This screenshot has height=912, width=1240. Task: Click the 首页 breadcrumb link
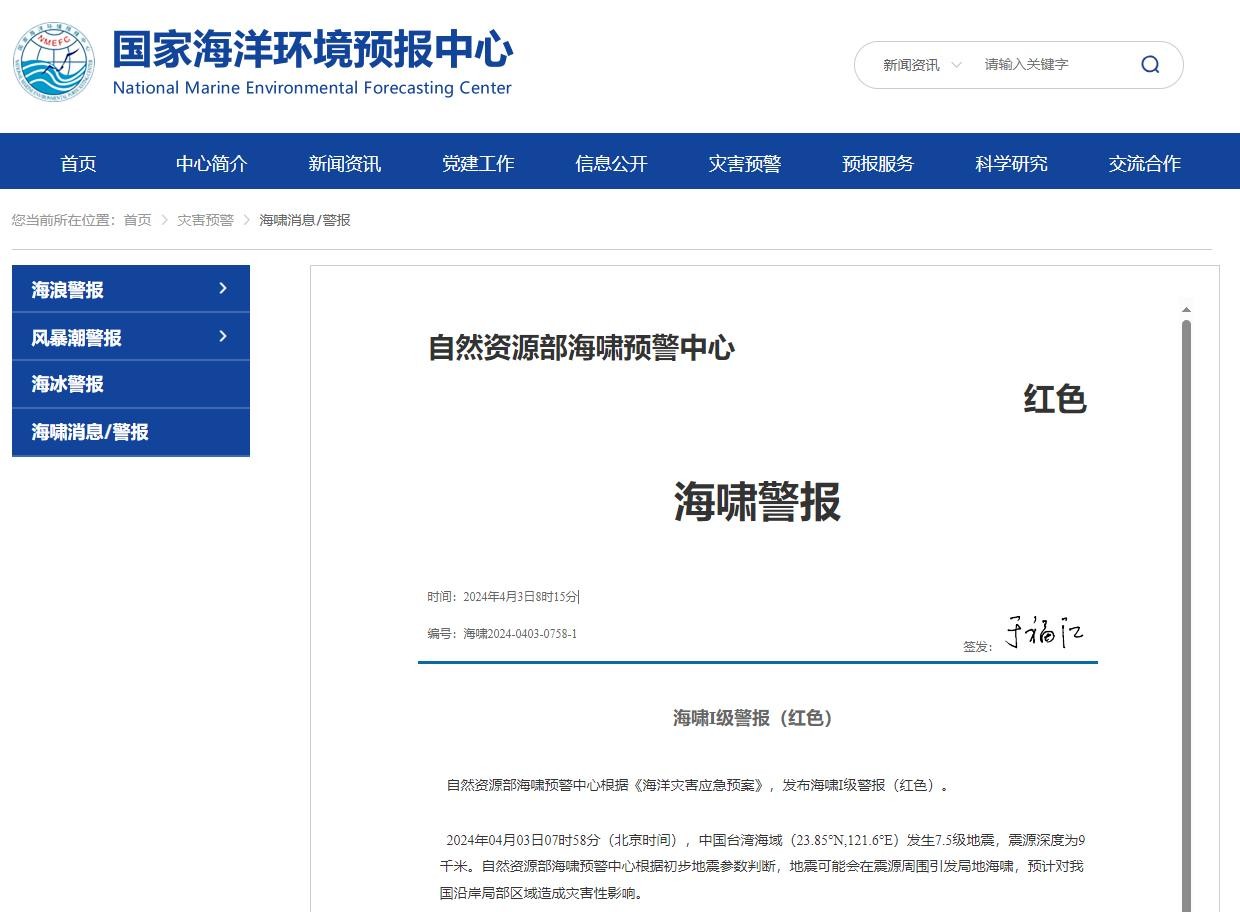pyautogui.click(x=137, y=220)
